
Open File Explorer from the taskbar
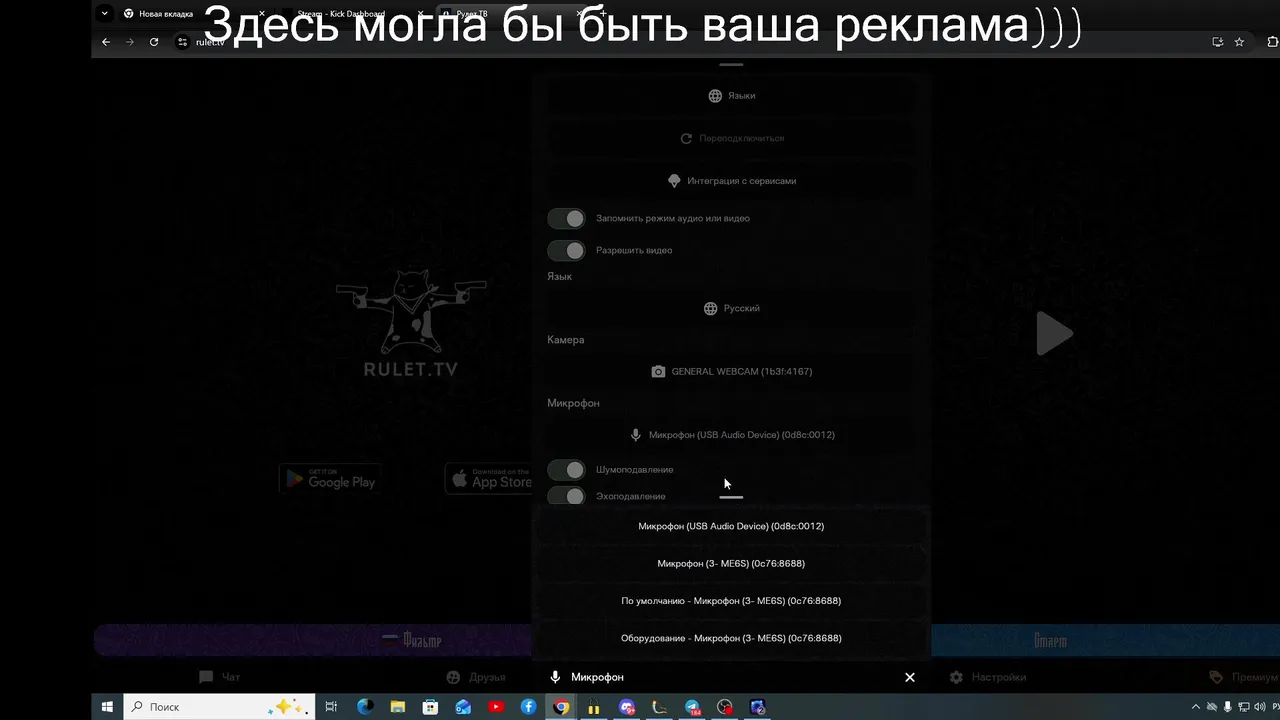coord(397,707)
